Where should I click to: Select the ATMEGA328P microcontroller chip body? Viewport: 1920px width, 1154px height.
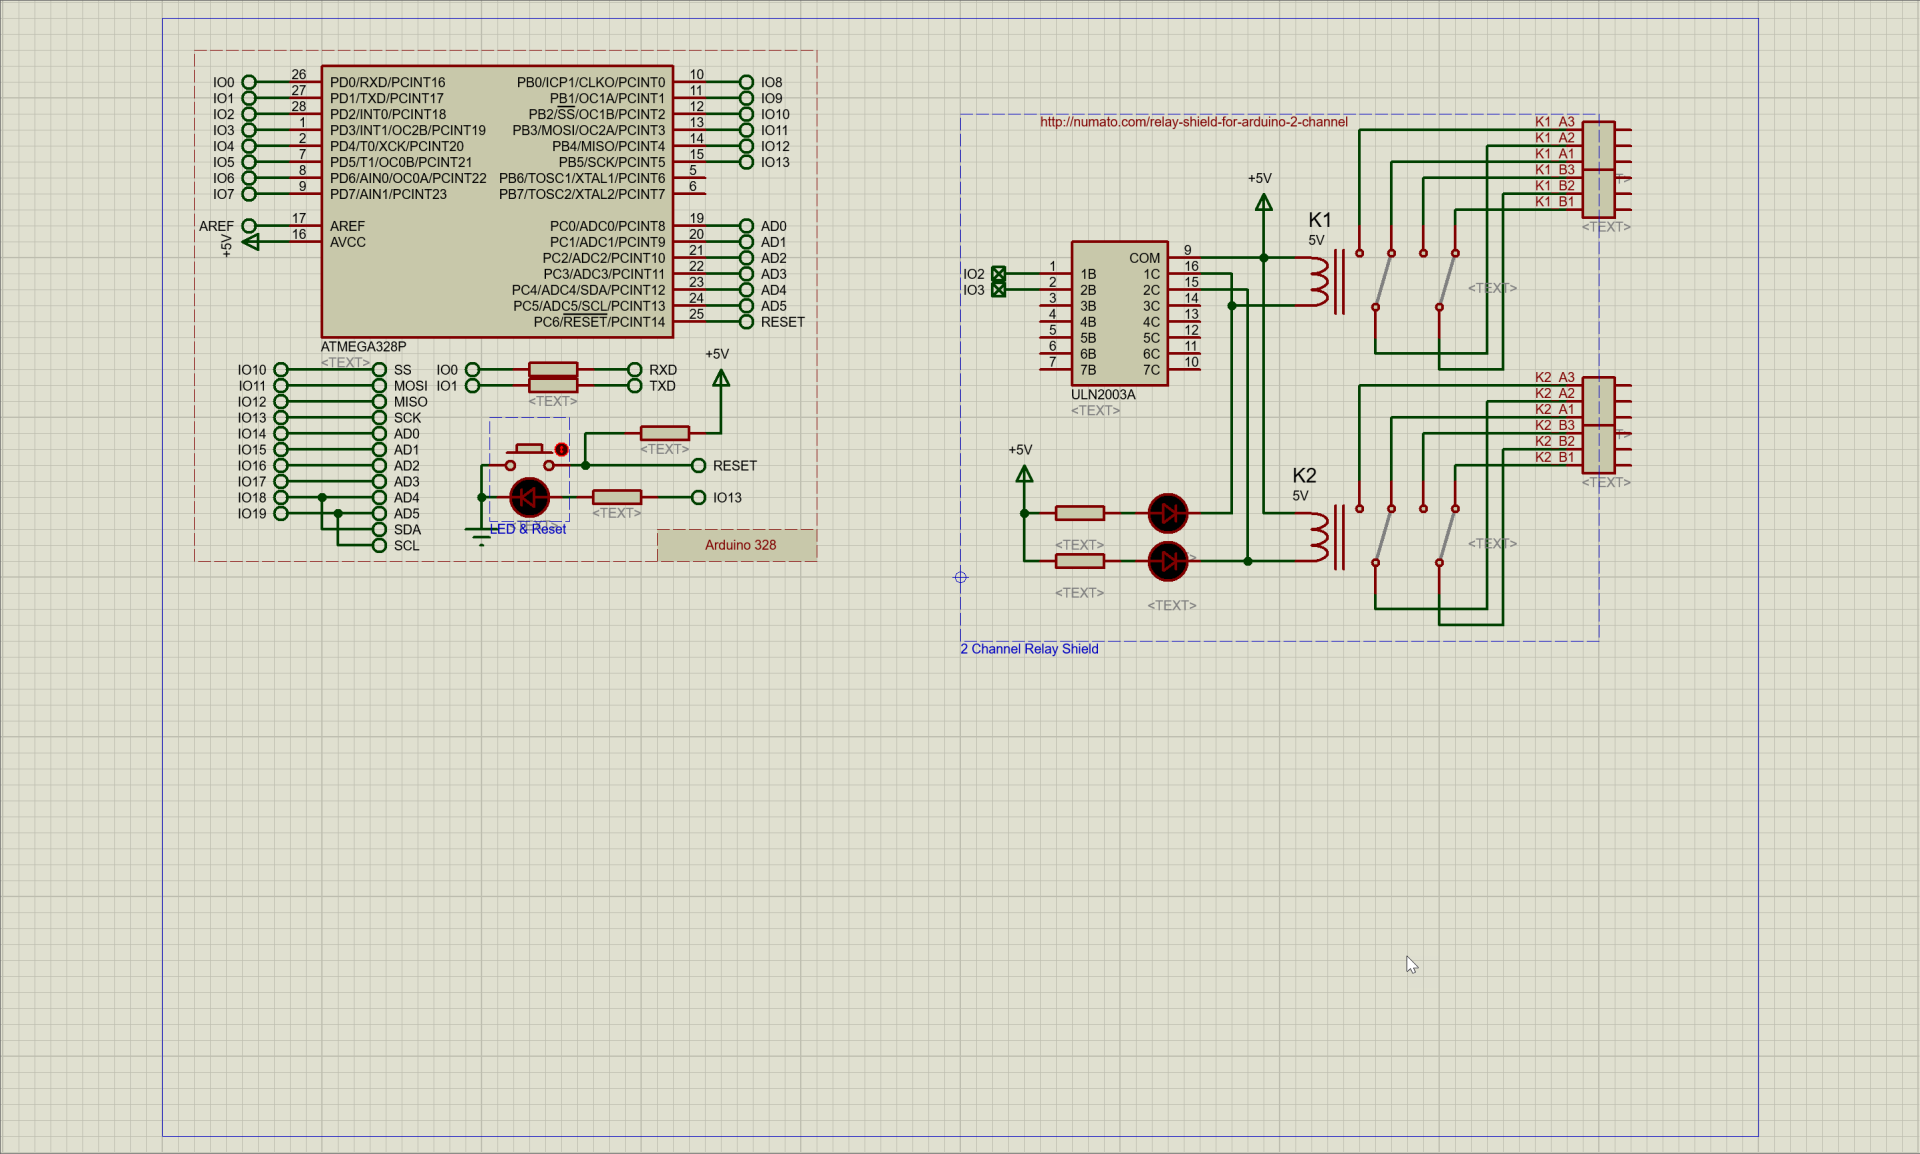coord(497,202)
